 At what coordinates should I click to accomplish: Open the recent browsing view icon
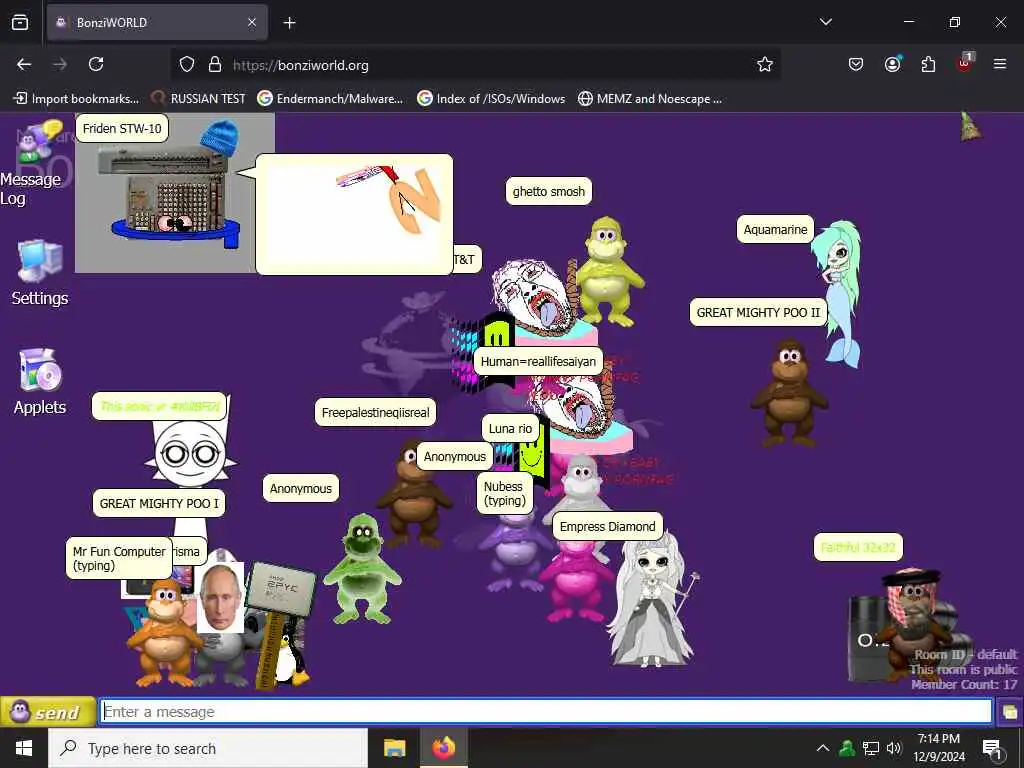tap(20, 22)
